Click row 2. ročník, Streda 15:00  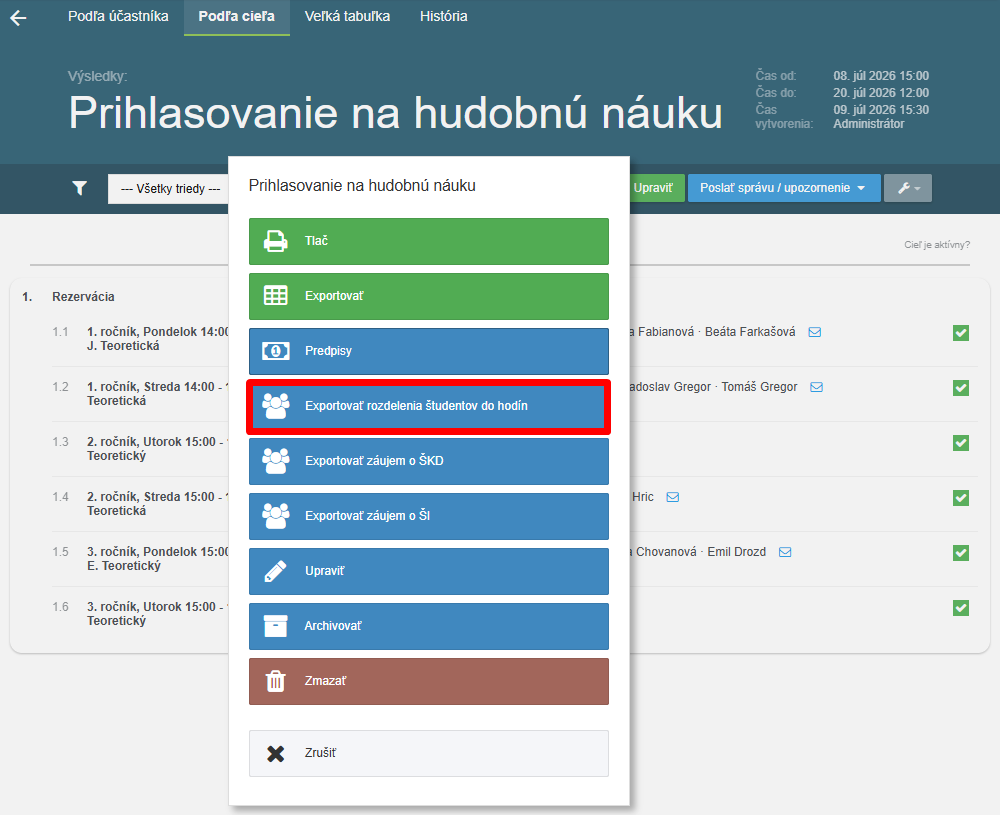[158, 503]
